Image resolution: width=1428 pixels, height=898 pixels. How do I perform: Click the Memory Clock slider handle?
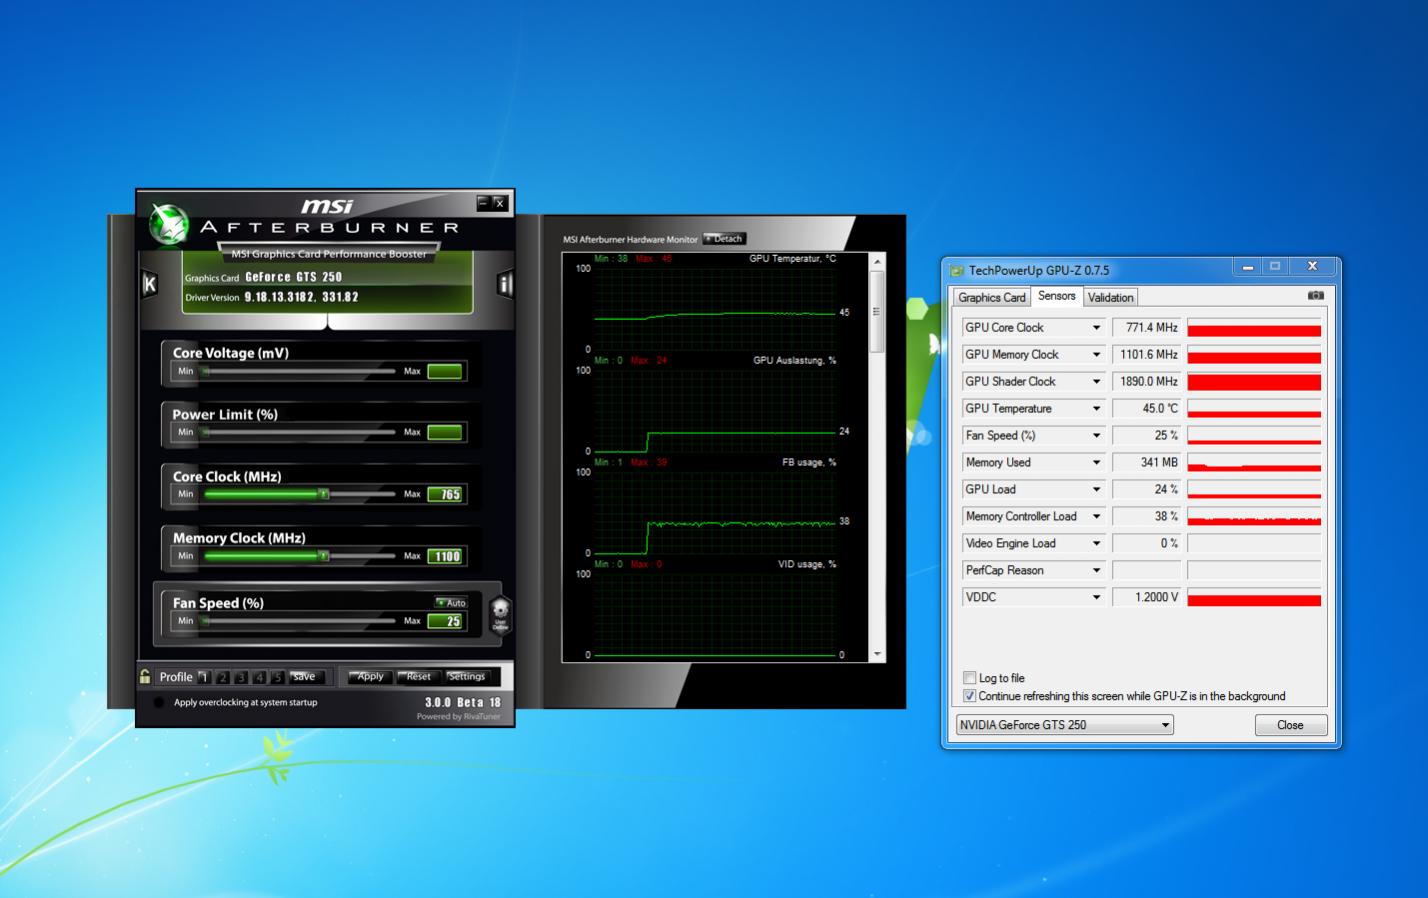pyautogui.click(x=323, y=555)
